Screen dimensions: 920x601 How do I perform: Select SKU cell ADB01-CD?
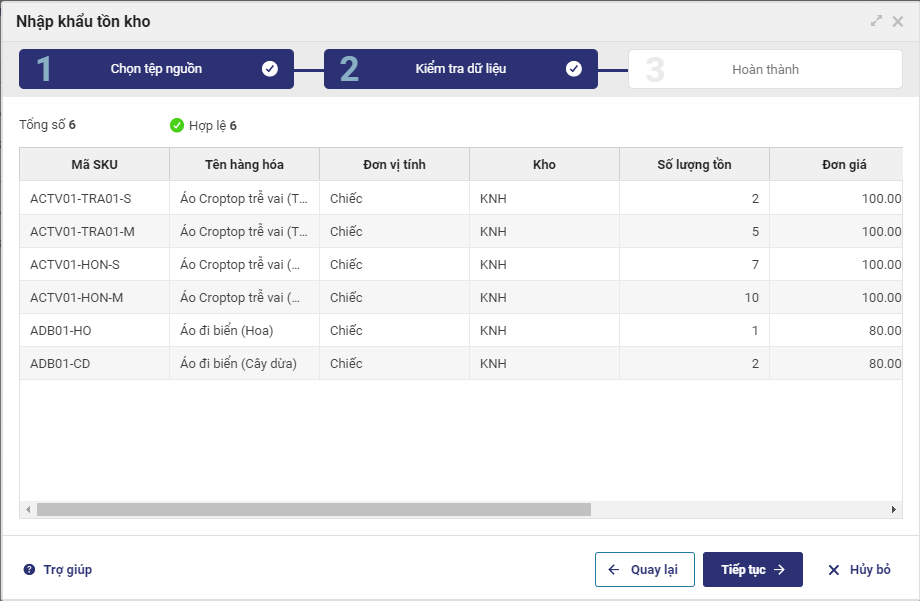(94, 363)
